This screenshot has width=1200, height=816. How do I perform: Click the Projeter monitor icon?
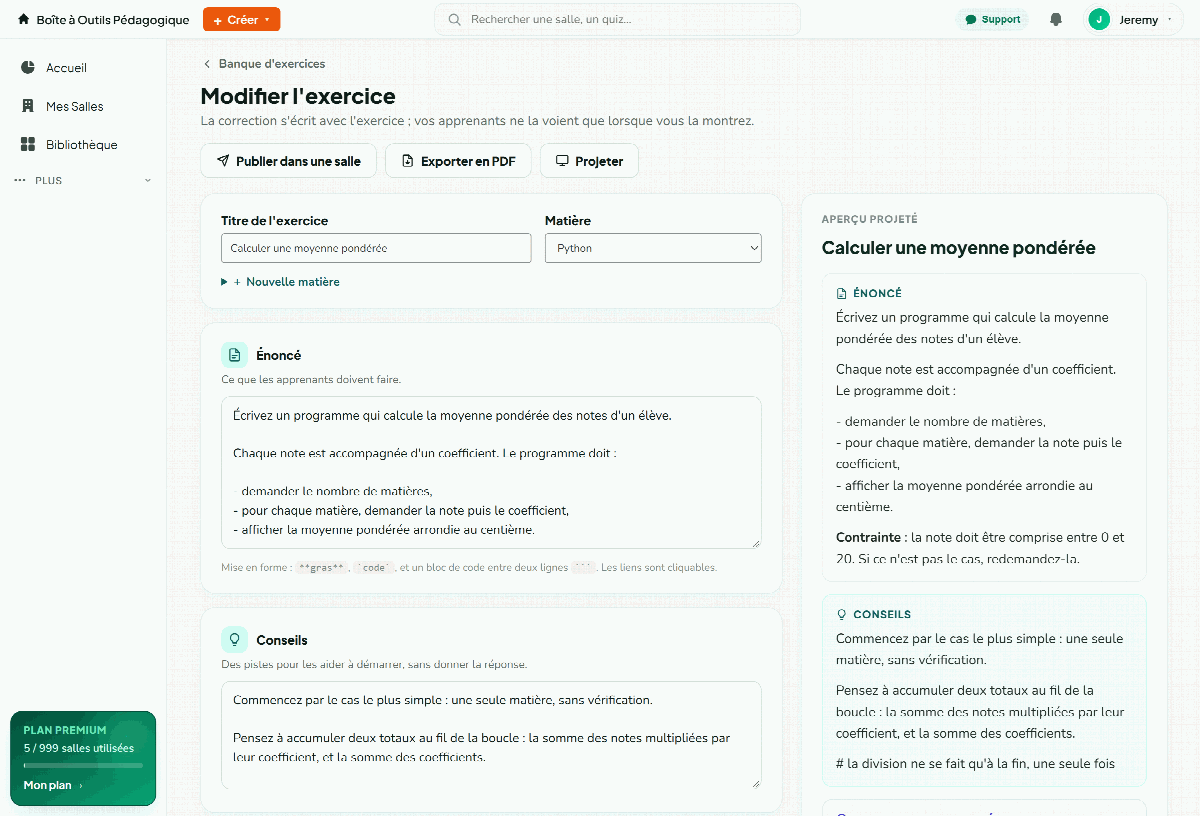[562, 161]
